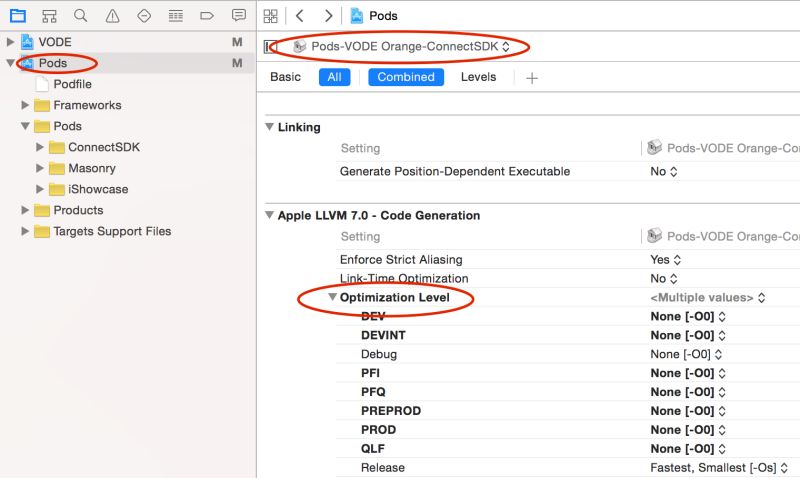Collapse the Pods folder group

coord(25,126)
